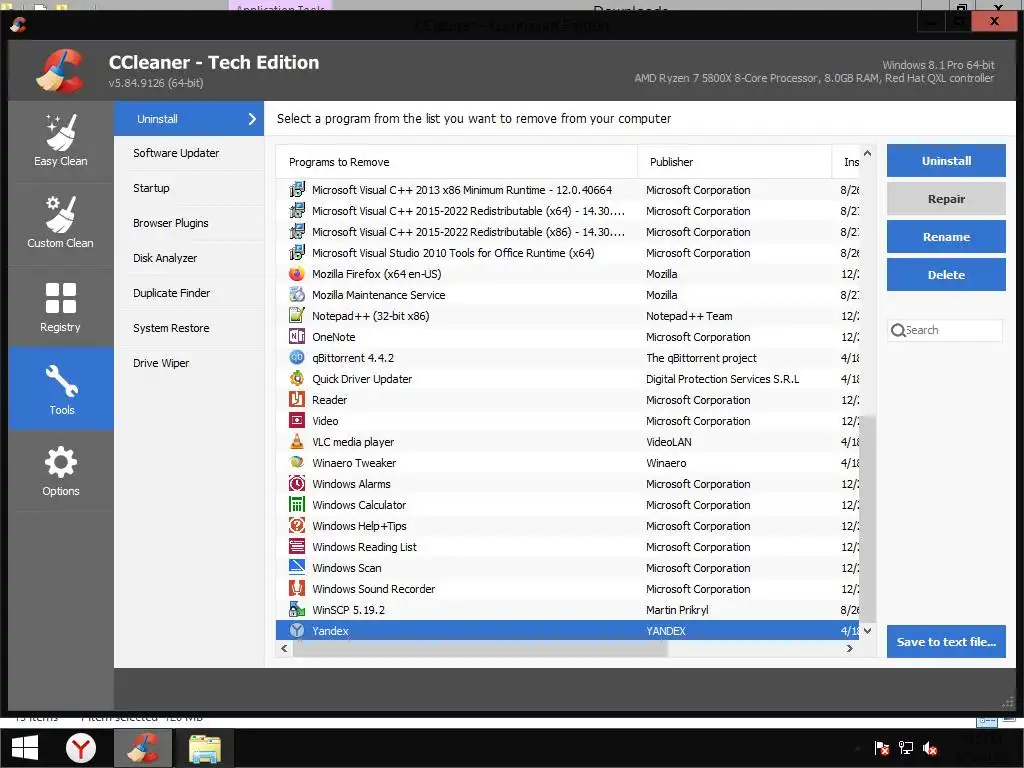Screen dimensions: 1024x768
Task: Click the Repair button
Action: pos(946,199)
